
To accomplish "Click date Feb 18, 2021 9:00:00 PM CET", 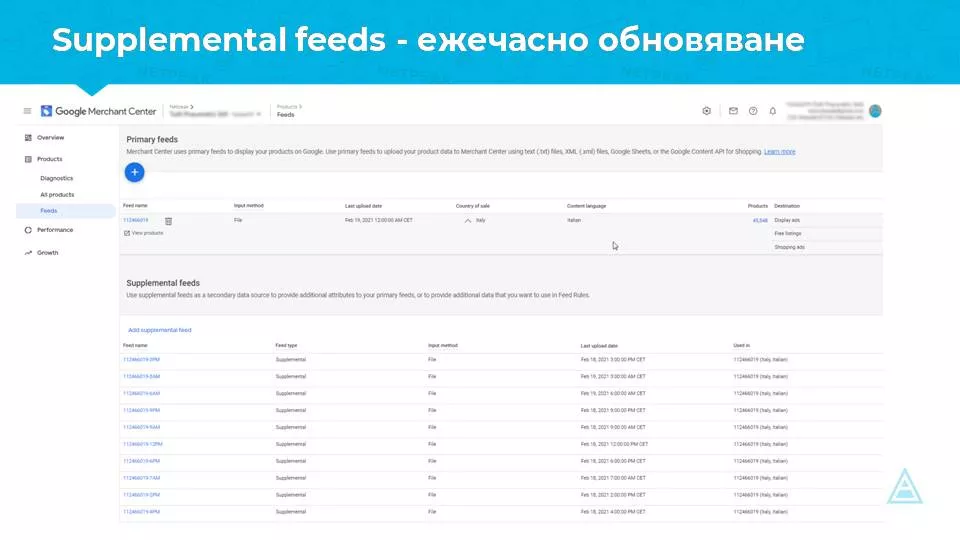I will (x=613, y=411).
